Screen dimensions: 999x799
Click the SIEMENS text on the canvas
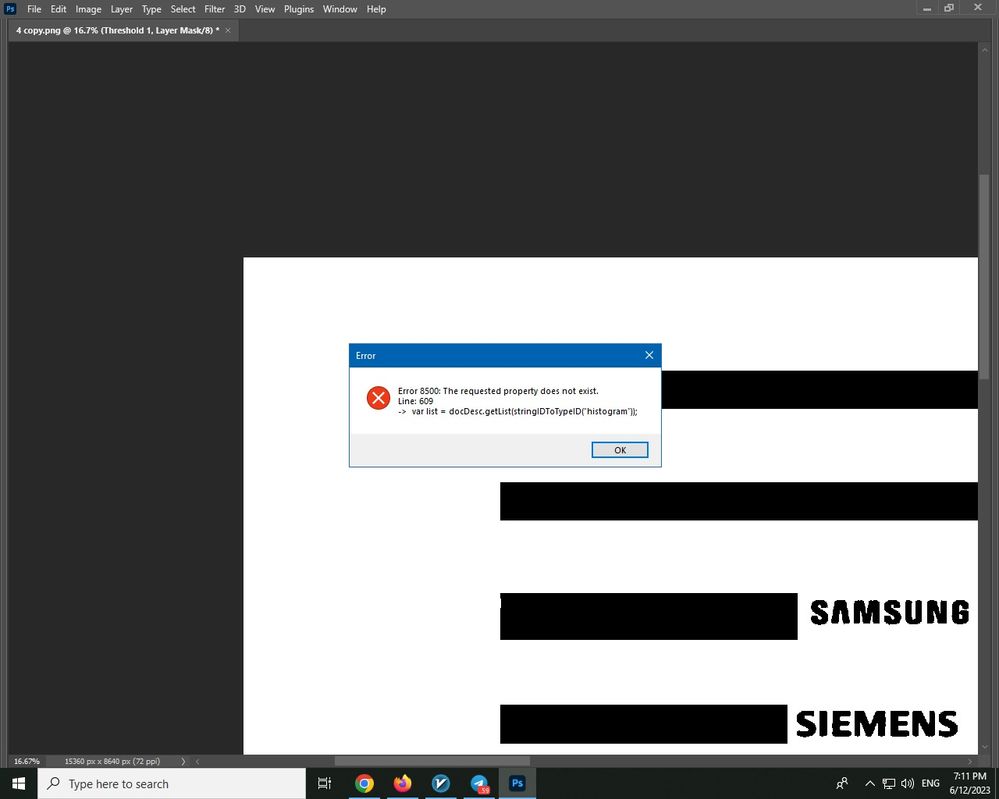[877, 724]
